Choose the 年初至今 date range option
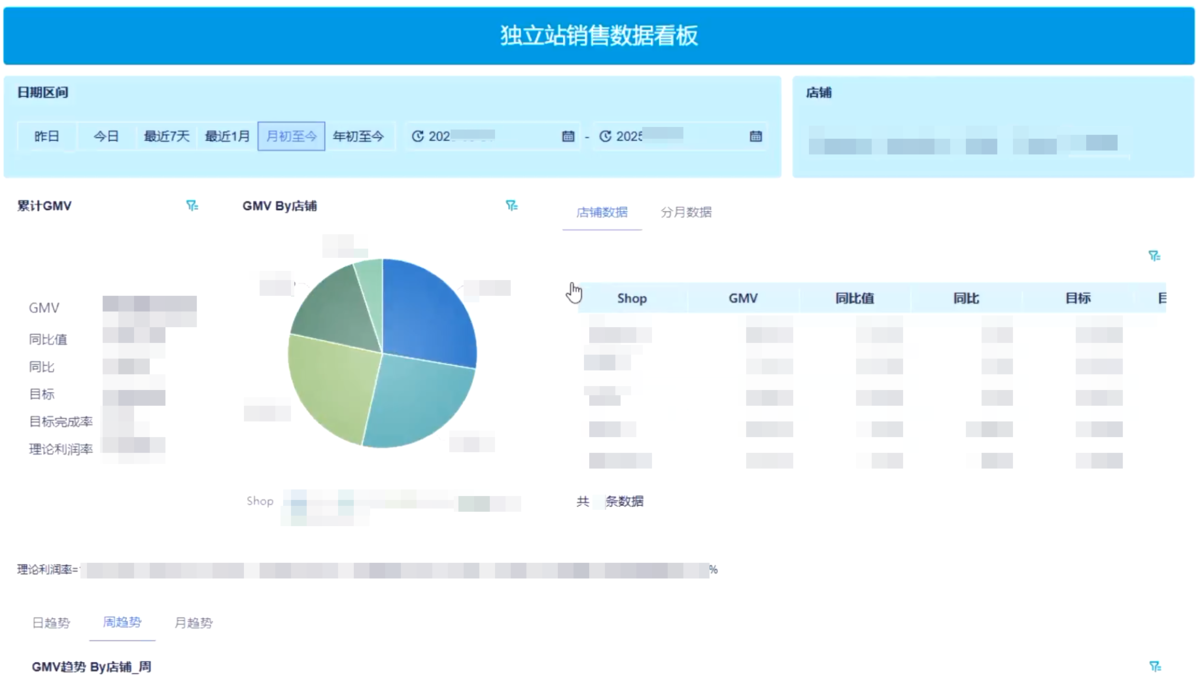 click(x=358, y=137)
